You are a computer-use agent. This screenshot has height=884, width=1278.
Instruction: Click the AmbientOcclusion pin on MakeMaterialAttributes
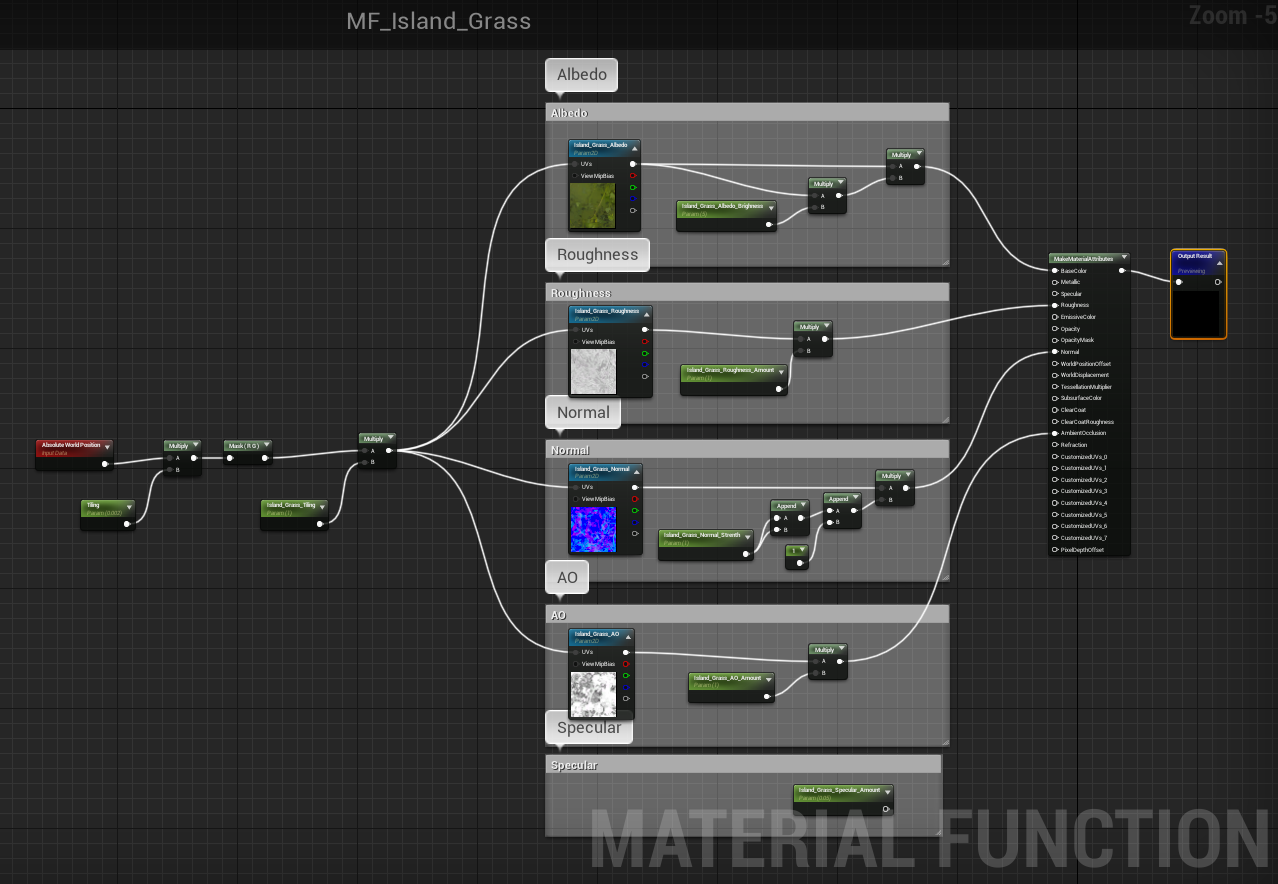click(1055, 433)
